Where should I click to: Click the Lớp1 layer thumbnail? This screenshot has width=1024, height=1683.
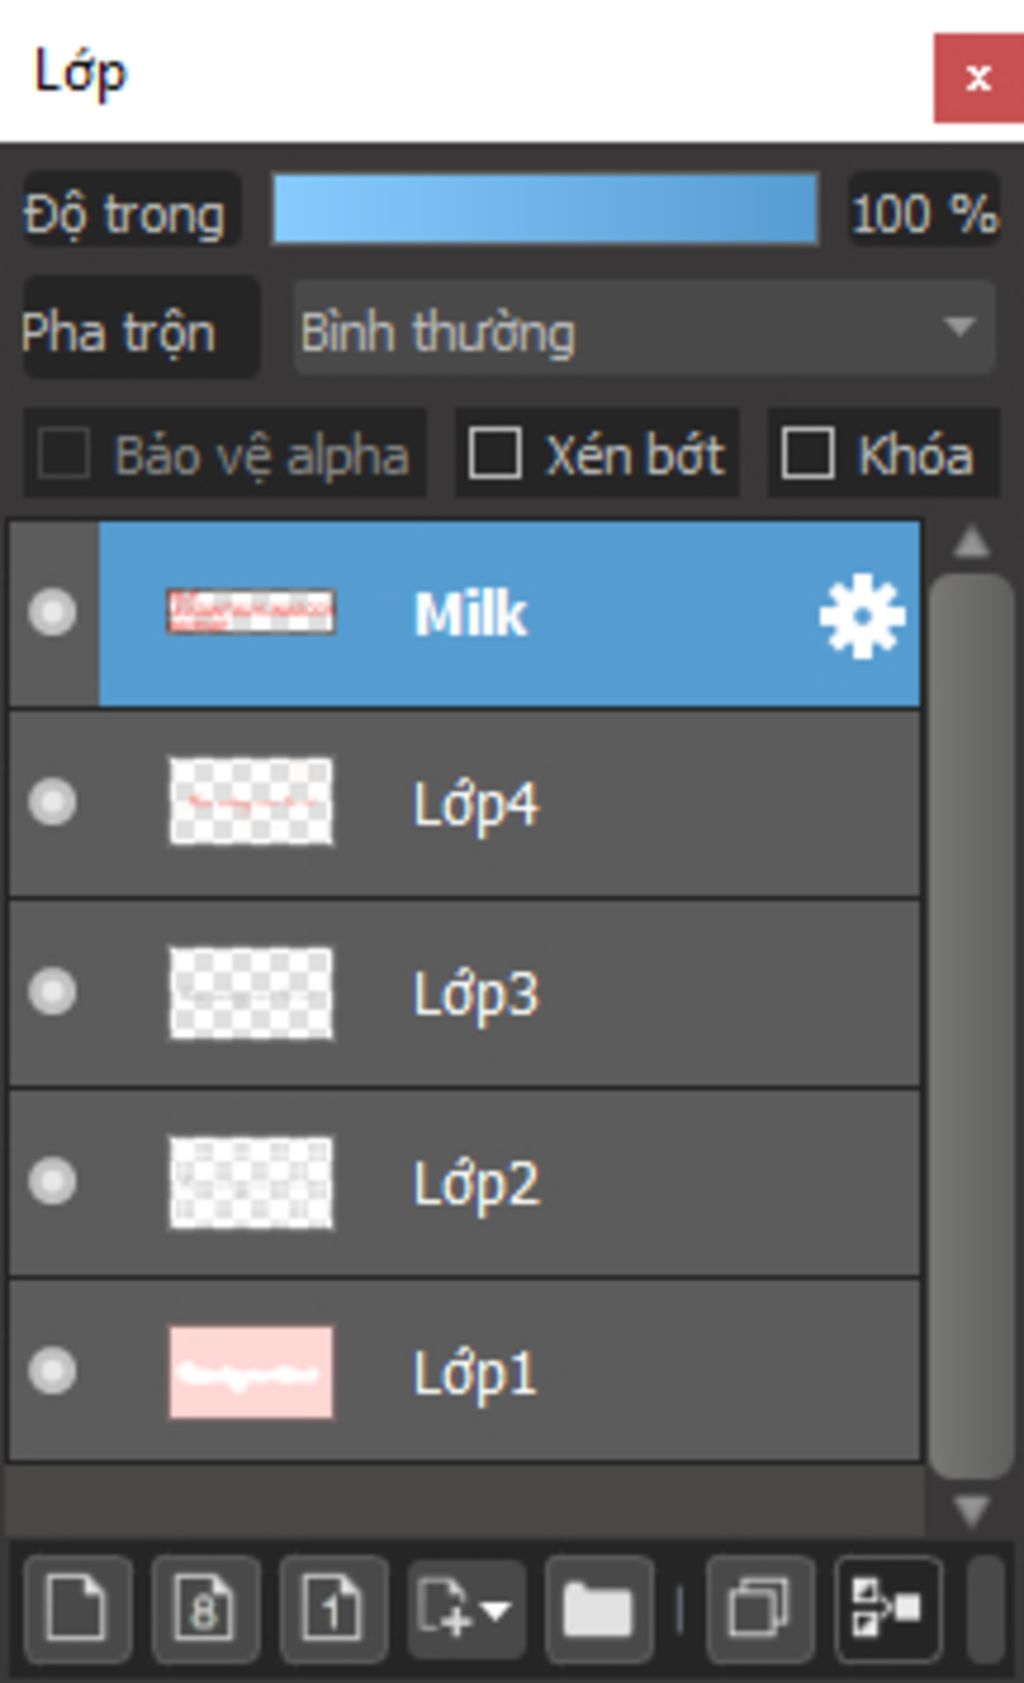click(x=251, y=1372)
